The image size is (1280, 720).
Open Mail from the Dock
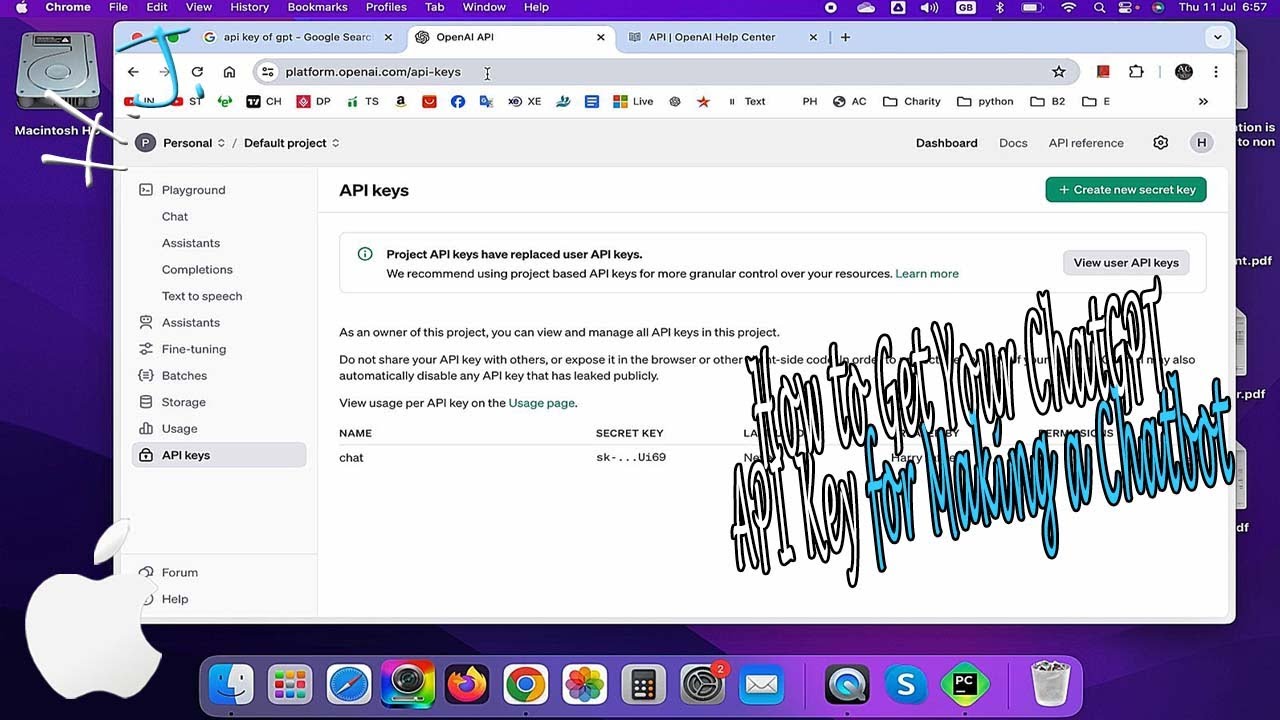pyautogui.click(x=761, y=685)
